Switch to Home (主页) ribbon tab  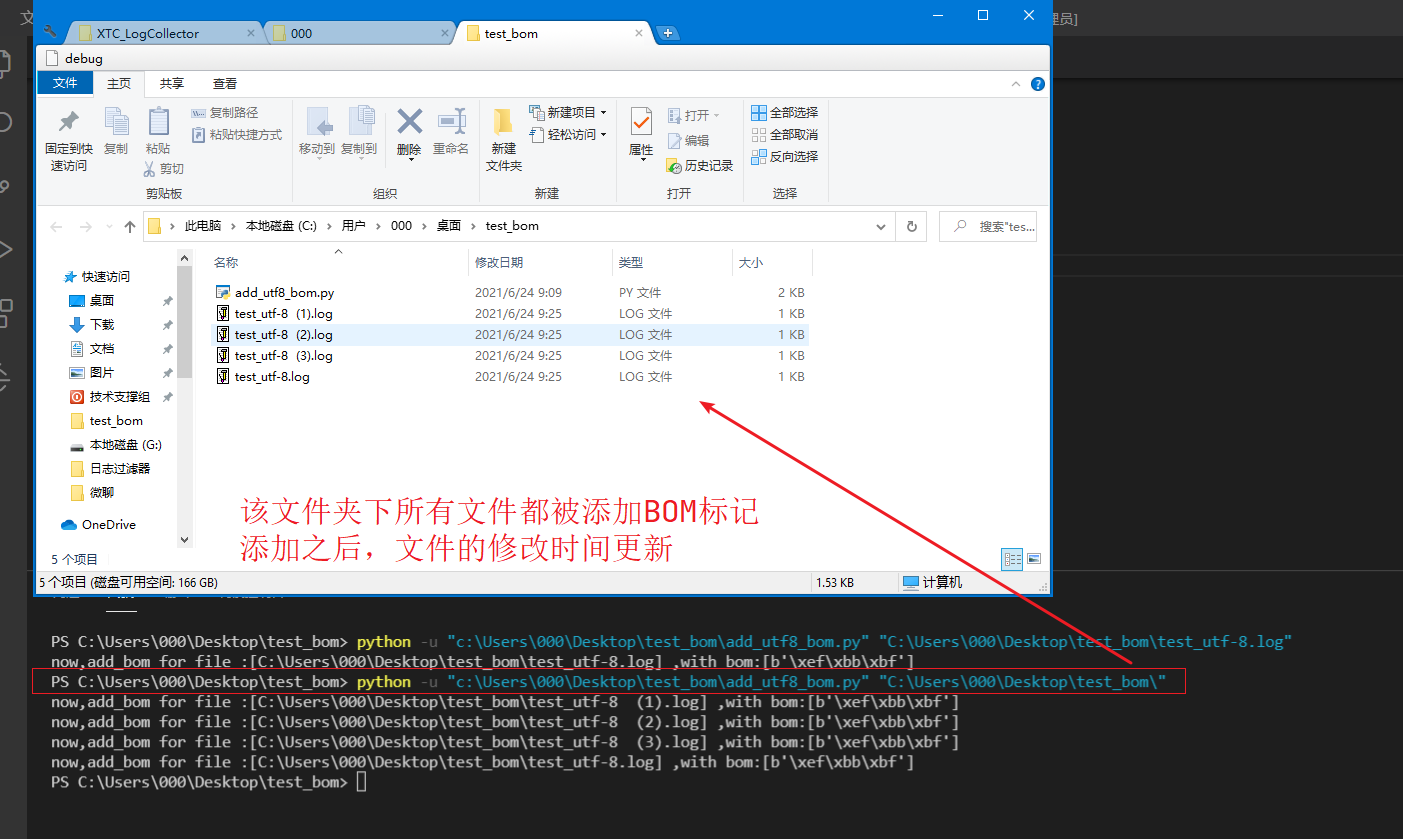click(x=119, y=83)
